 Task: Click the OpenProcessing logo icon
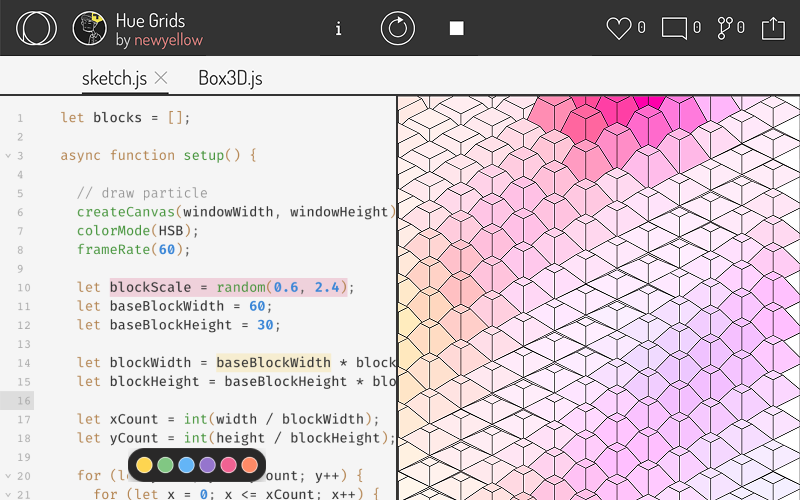pyautogui.click(x=36, y=28)
